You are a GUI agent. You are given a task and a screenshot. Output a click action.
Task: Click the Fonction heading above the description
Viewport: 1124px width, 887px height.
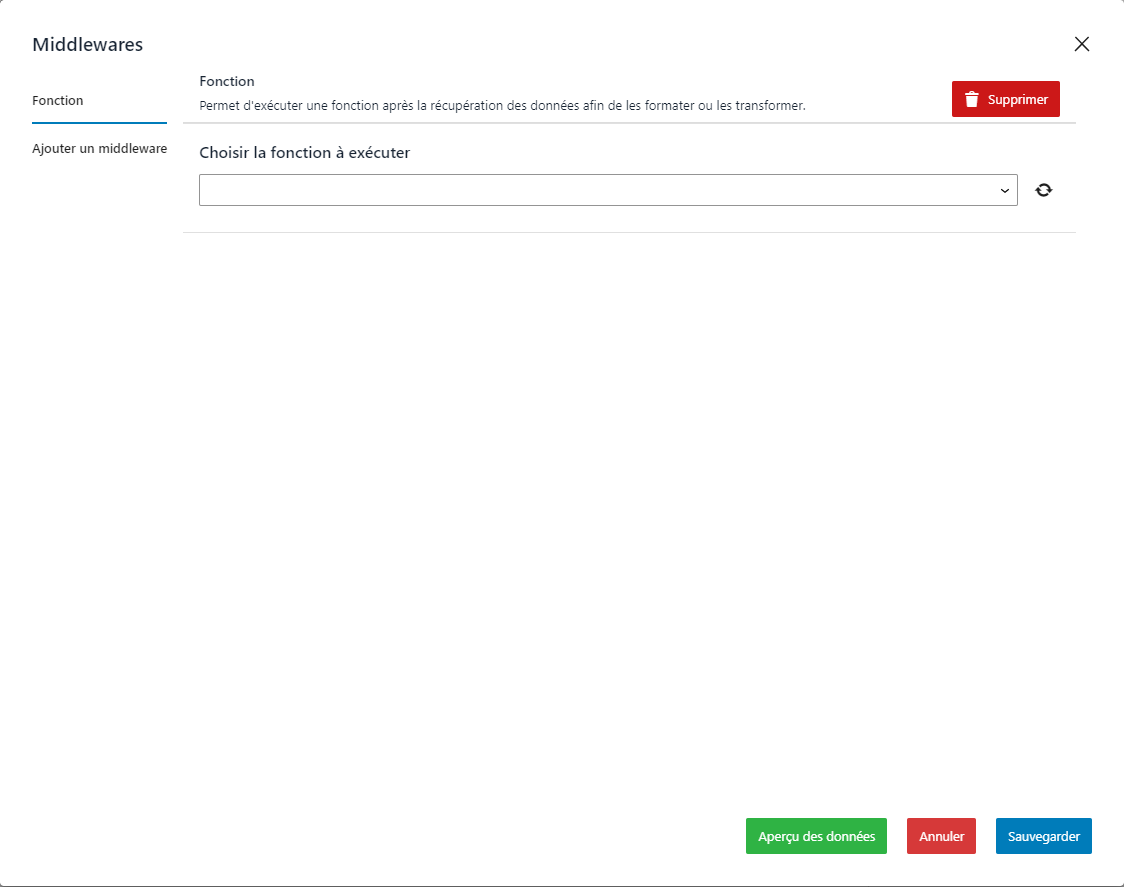coord(227,81)
